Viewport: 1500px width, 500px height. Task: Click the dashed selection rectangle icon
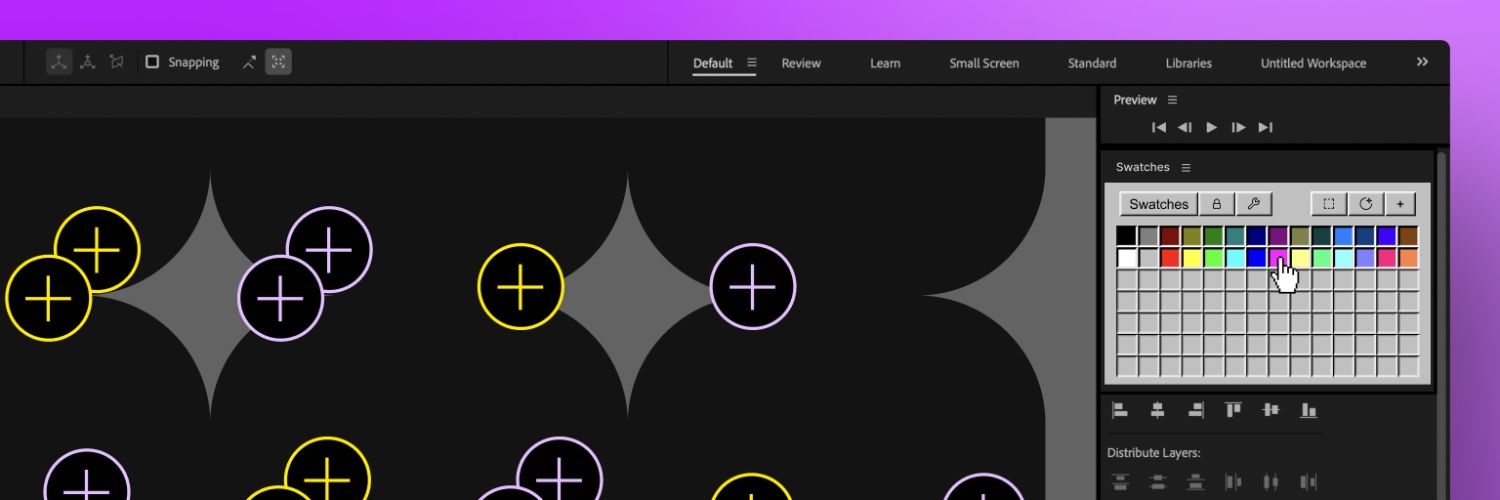1329,204
